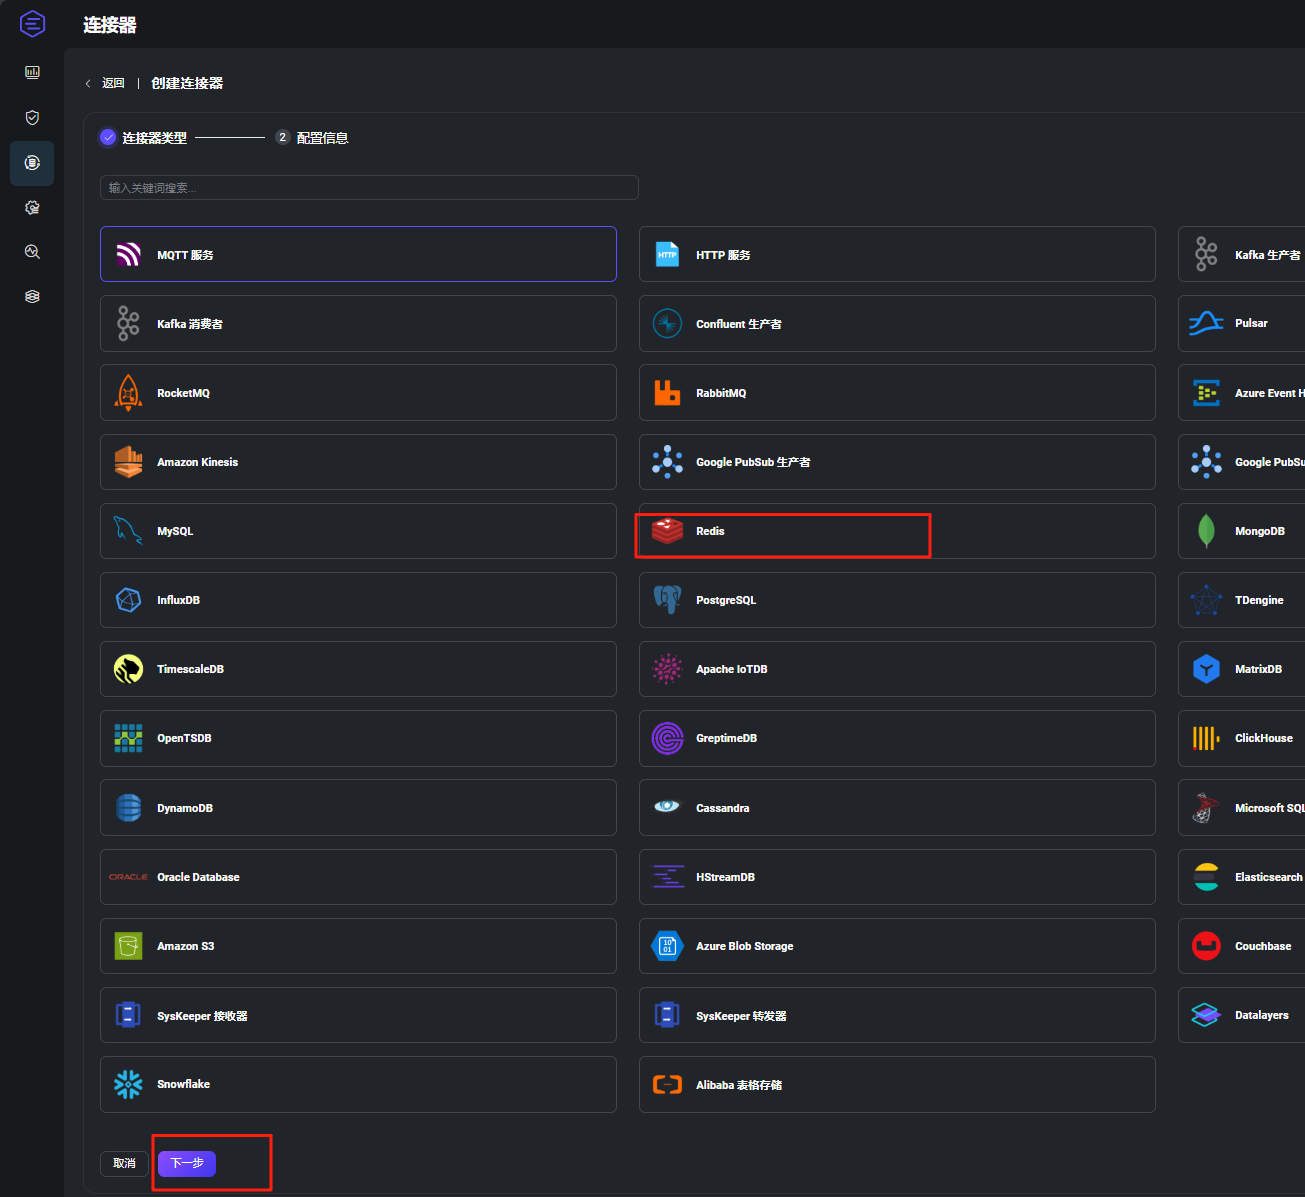Choose the OpenTSDB grid icon
This screenshot has width=1305, height=1197.
click(x=128, y=737)
